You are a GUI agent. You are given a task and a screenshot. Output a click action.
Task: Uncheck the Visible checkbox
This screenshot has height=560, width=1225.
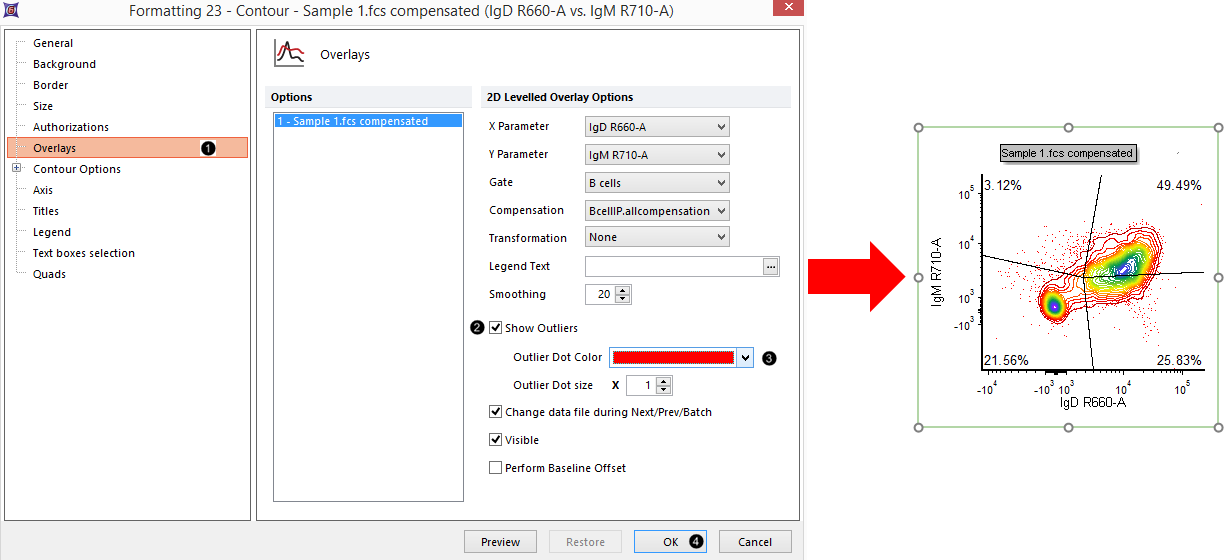496,440
